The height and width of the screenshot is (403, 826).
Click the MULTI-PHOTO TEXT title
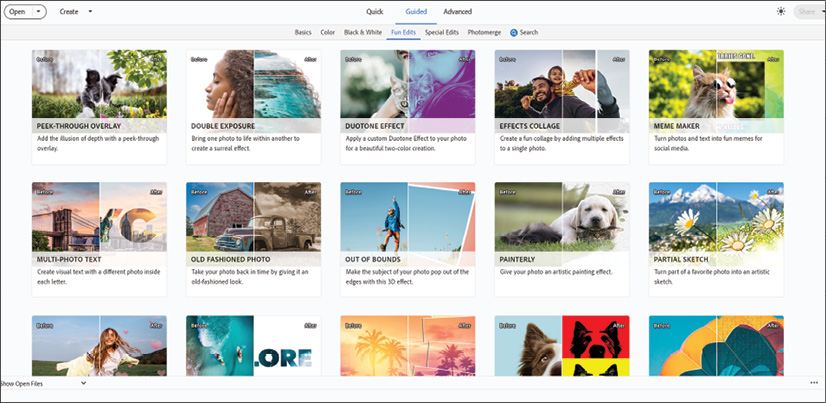[x=69, y=260]
